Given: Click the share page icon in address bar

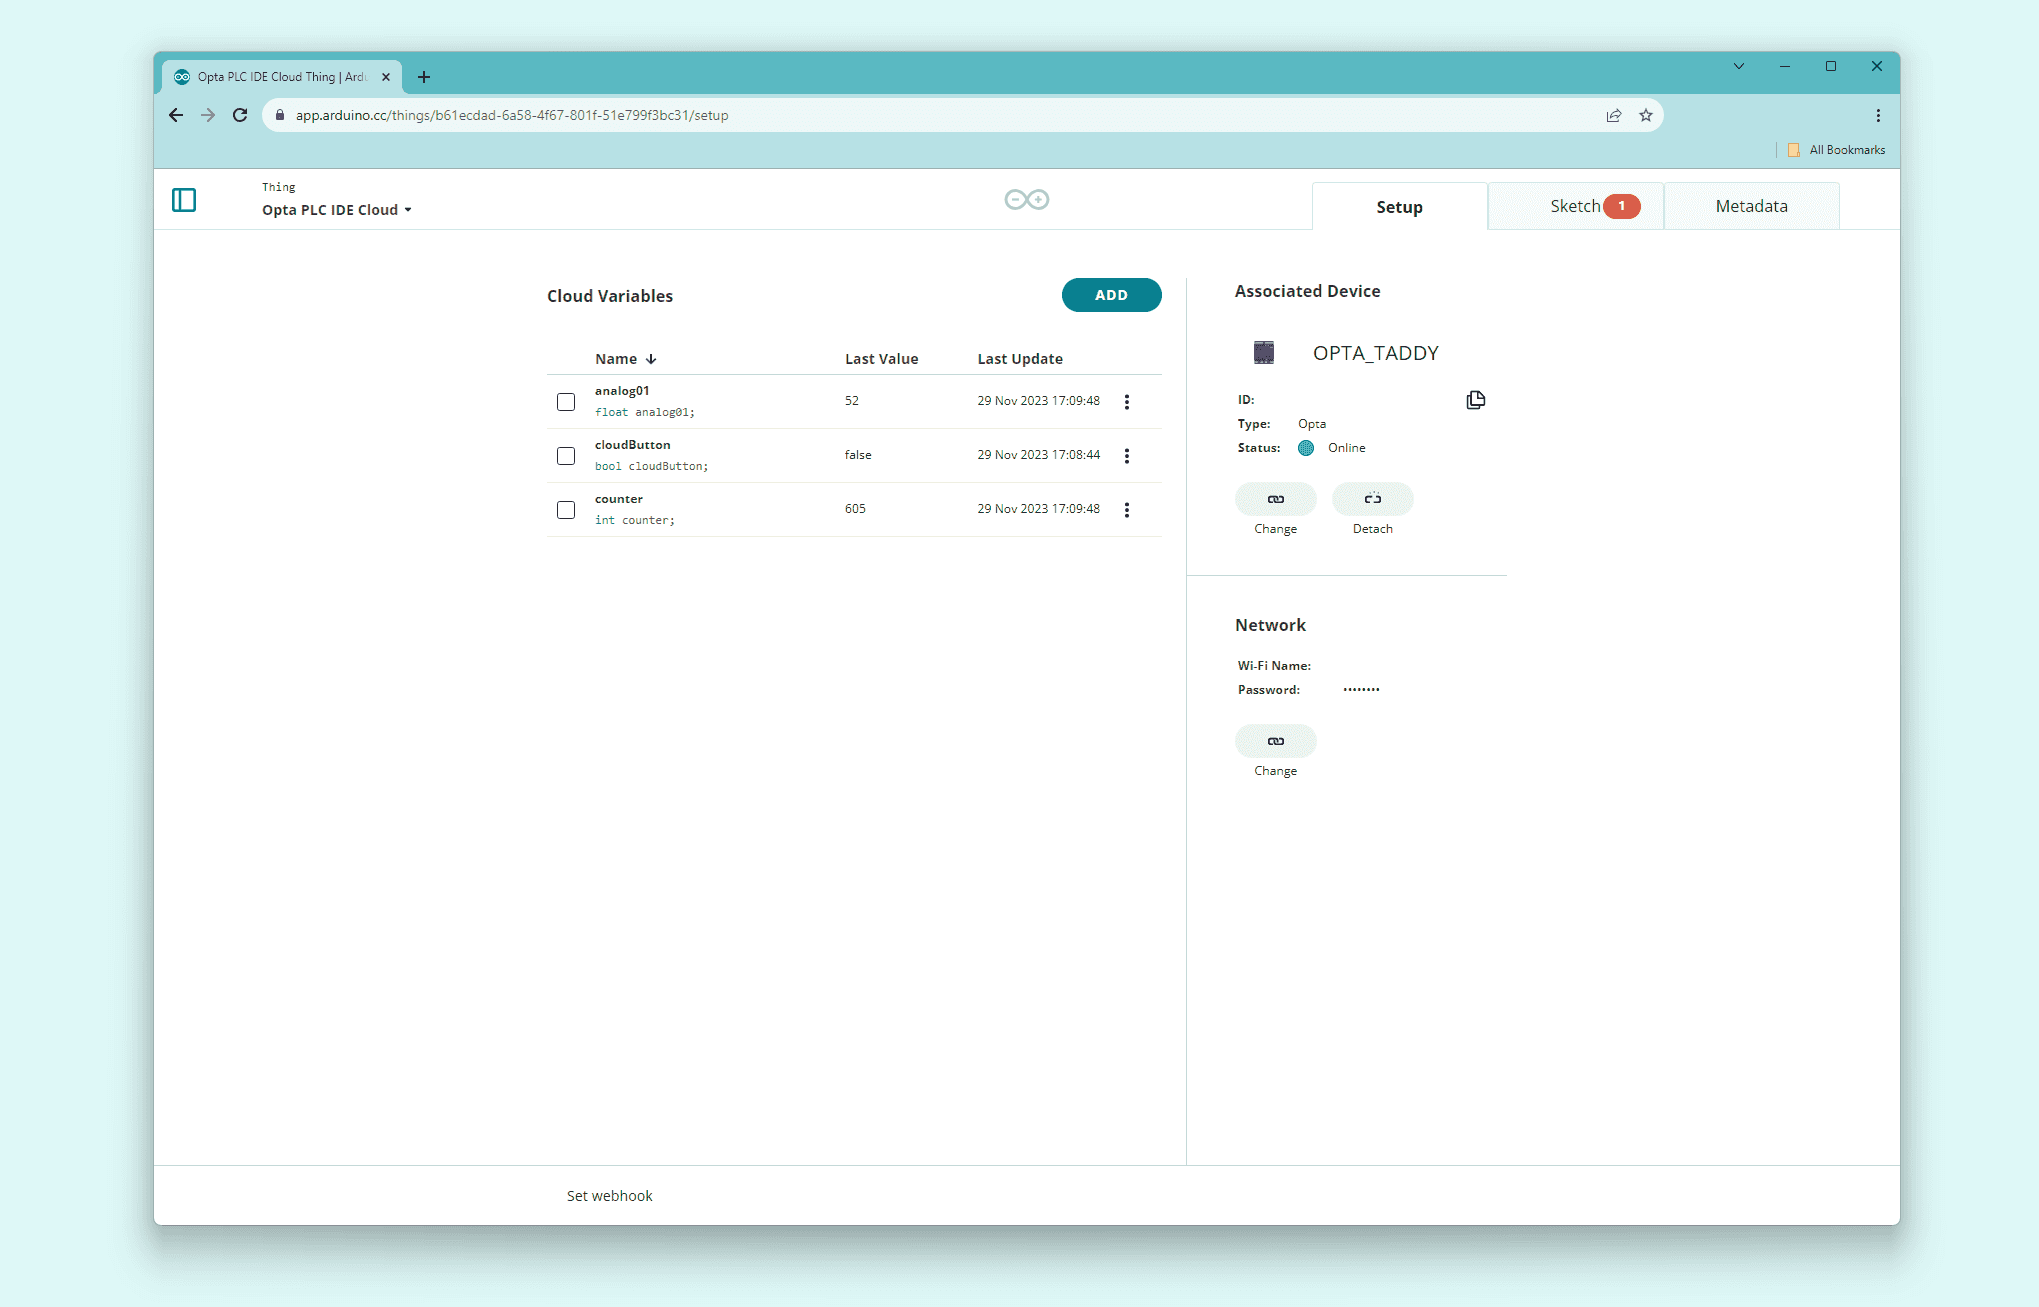Looking at the screenshot, I should (x=1613, y=116).
